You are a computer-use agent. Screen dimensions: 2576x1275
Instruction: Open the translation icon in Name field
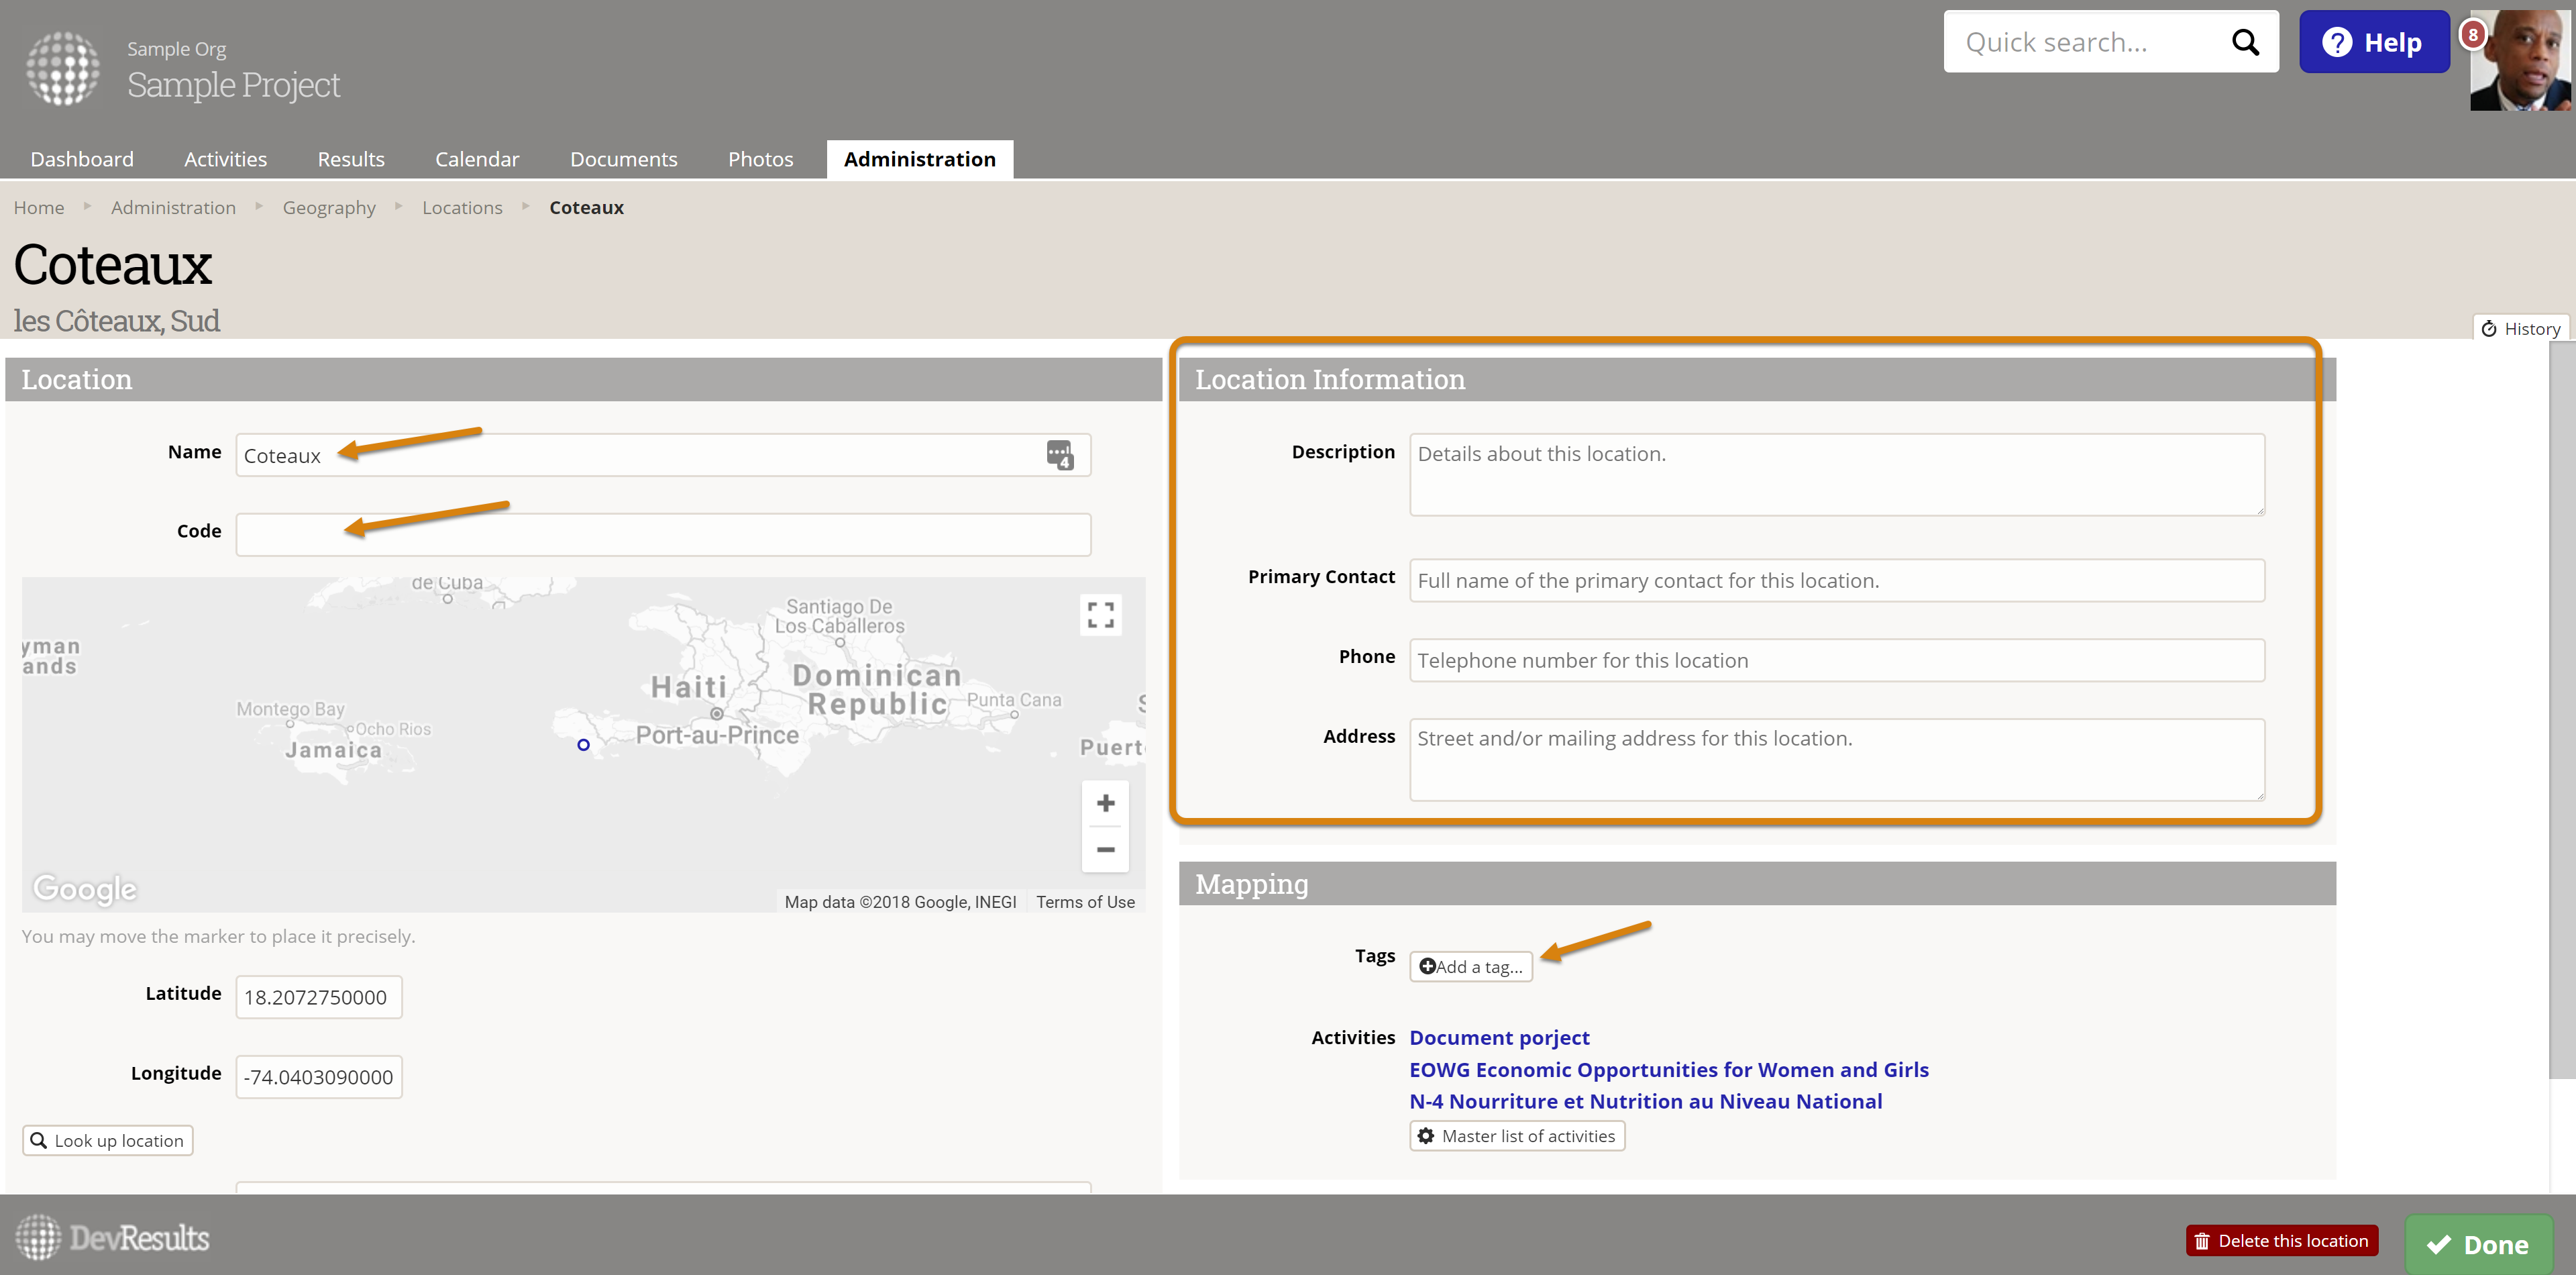click(x=1059, y=455)
